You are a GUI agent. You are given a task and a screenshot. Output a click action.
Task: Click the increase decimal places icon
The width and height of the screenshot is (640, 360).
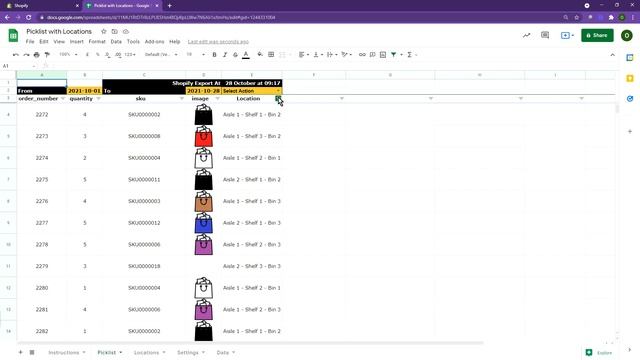[x=118, y=55]
